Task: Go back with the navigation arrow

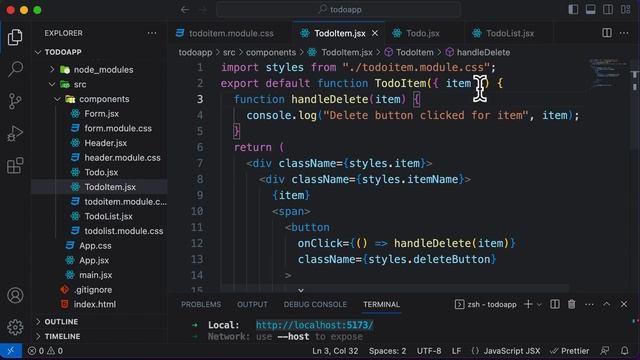Action: (185, 9)
